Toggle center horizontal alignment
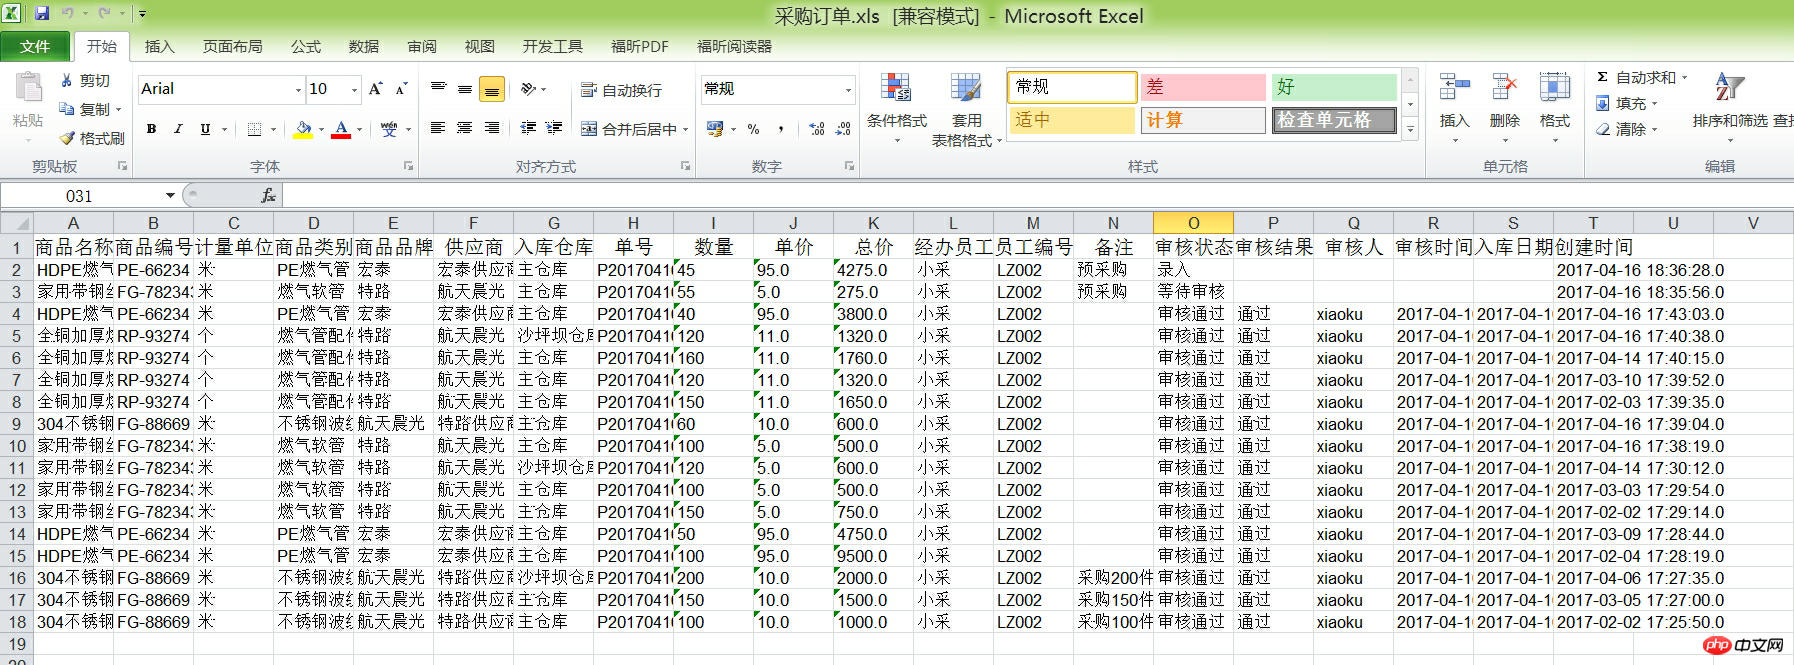1794x665 pixels. pyautogui.click(x=465, y=128)
